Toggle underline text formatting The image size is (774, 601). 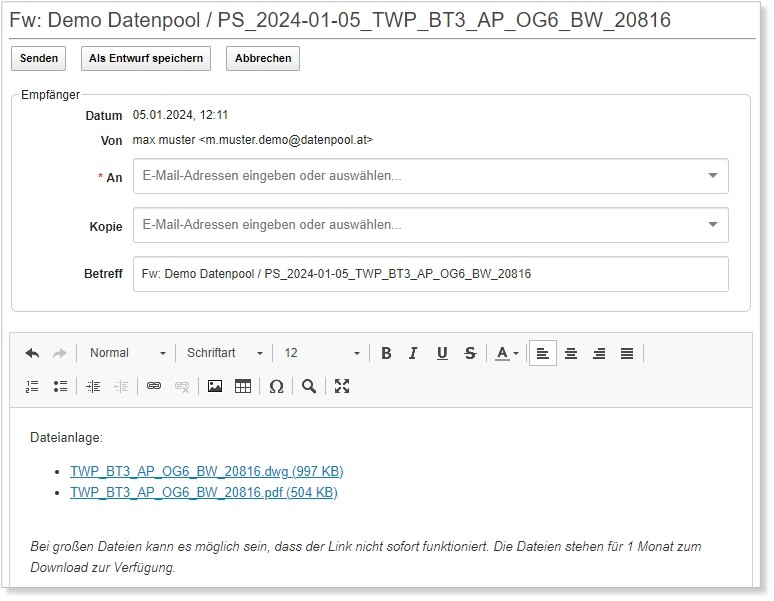(442, 353)
